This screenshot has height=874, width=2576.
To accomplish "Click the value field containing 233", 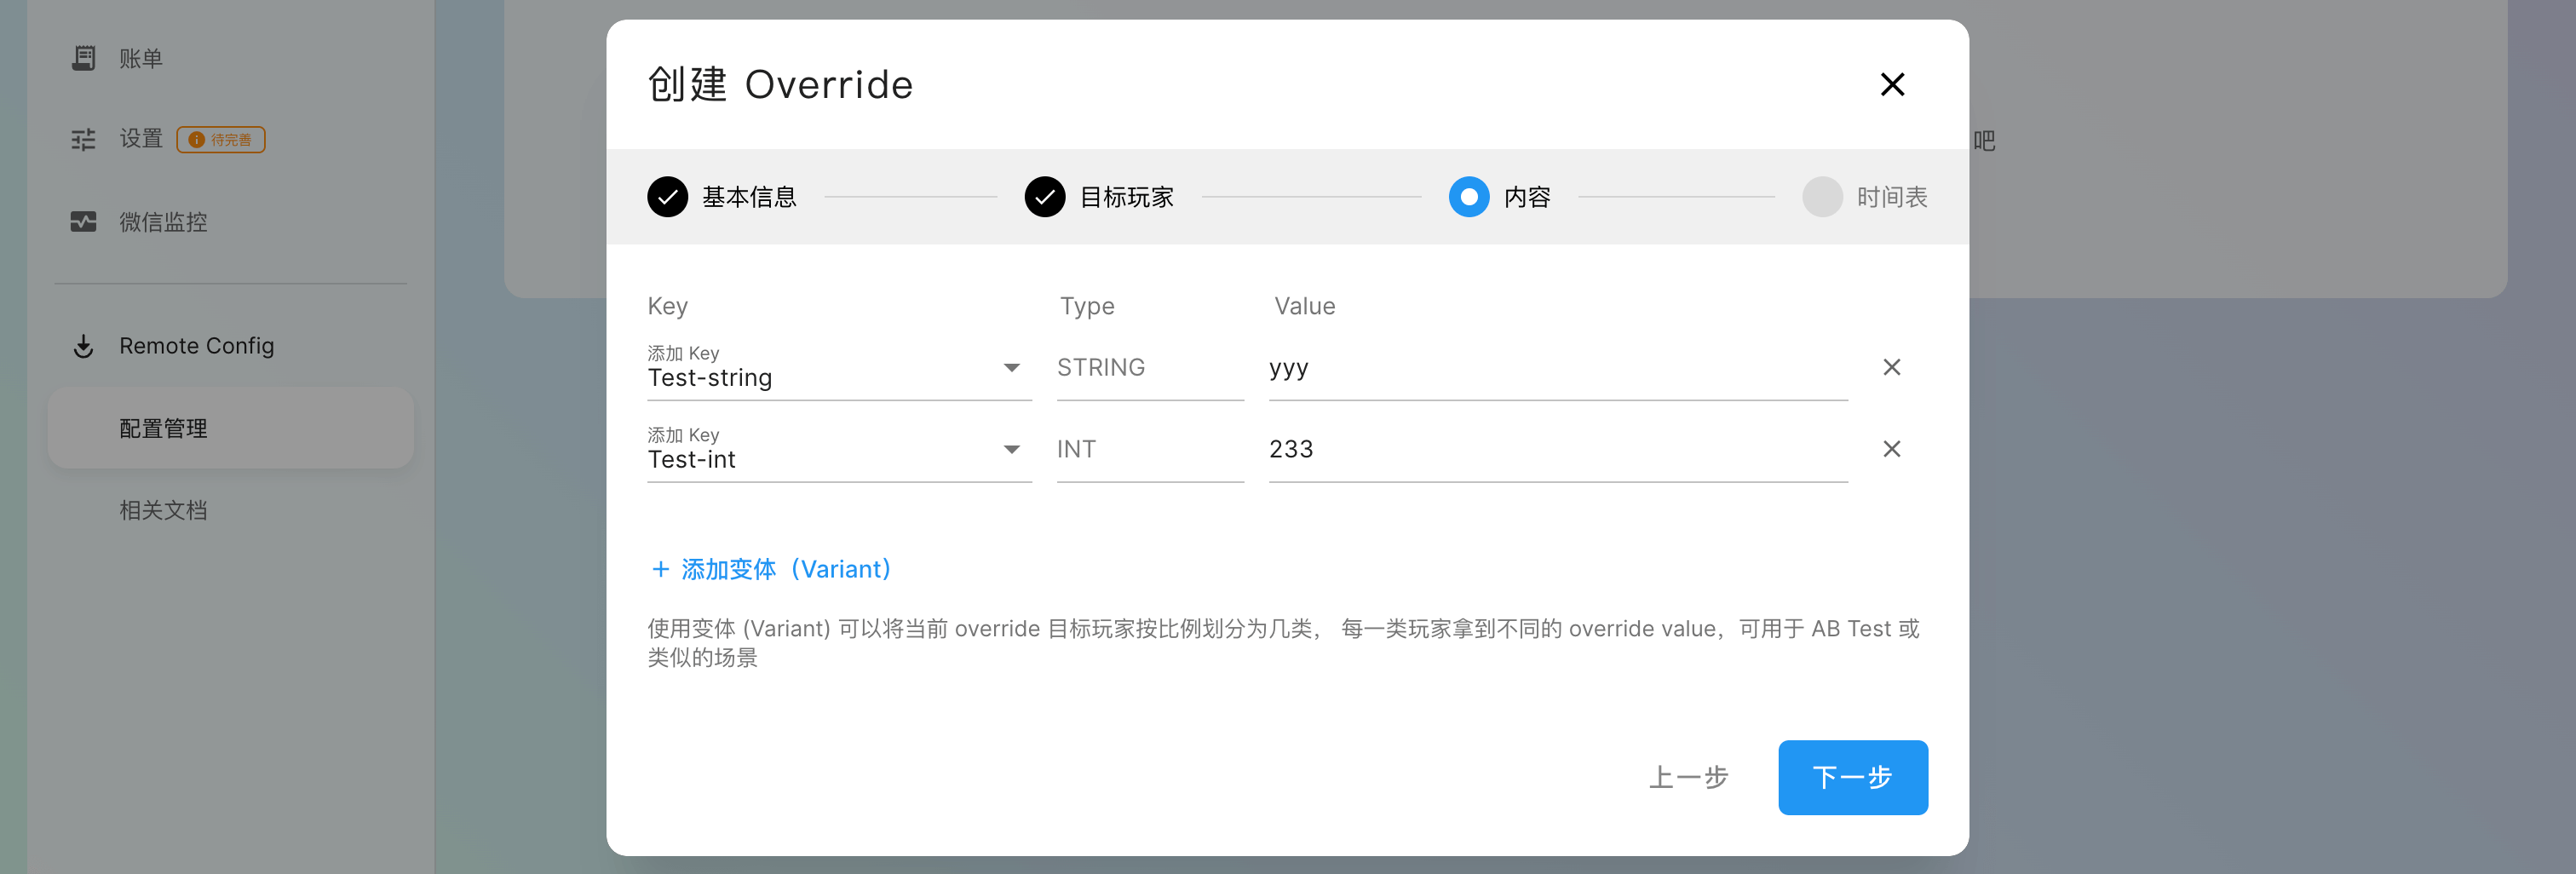I will point(1556,450).
